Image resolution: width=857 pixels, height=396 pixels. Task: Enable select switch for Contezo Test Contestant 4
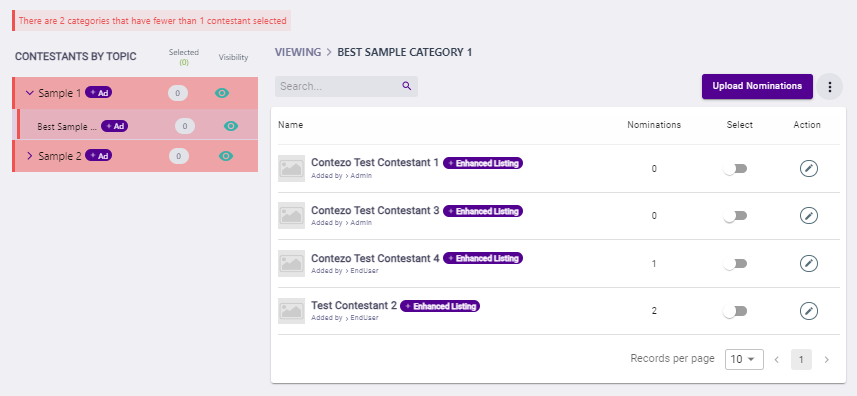735,264
